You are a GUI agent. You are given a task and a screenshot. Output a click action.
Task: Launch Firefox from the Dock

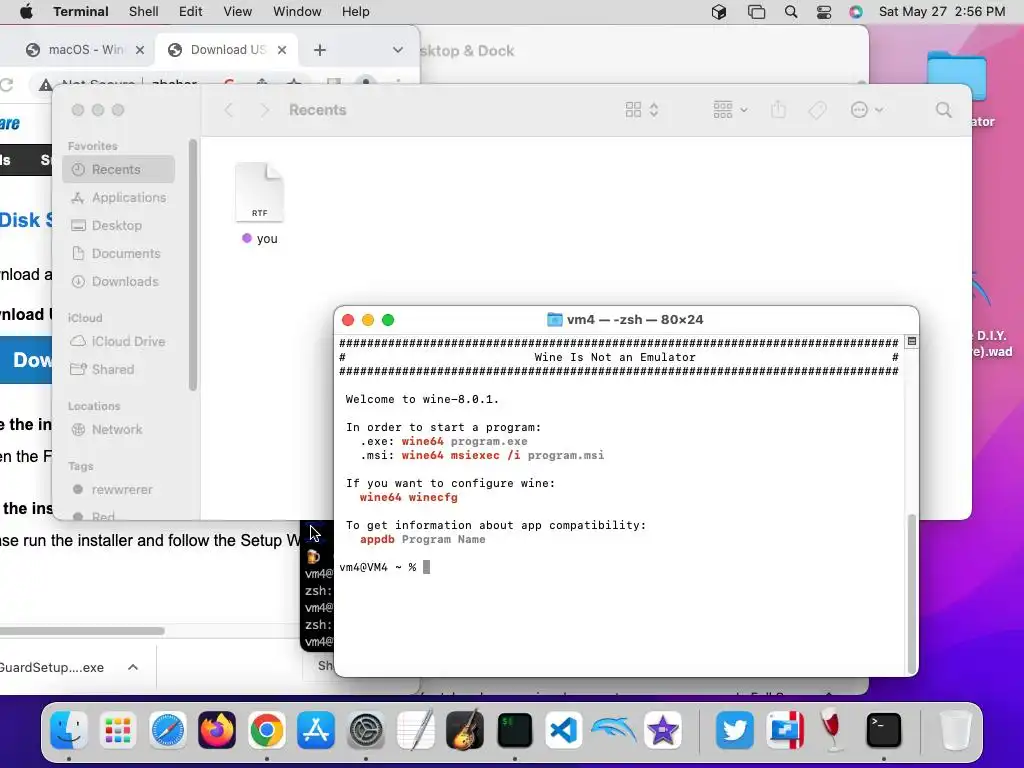(x=217, y=729)
